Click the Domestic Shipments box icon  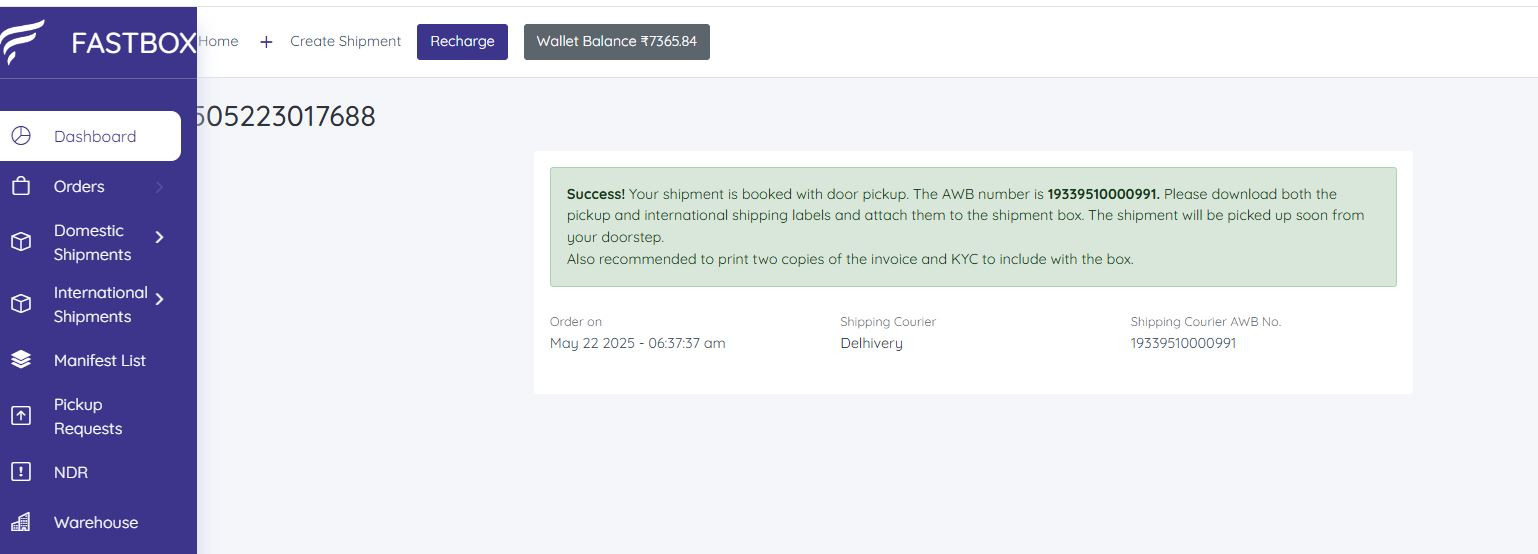[x=21, y=242]
